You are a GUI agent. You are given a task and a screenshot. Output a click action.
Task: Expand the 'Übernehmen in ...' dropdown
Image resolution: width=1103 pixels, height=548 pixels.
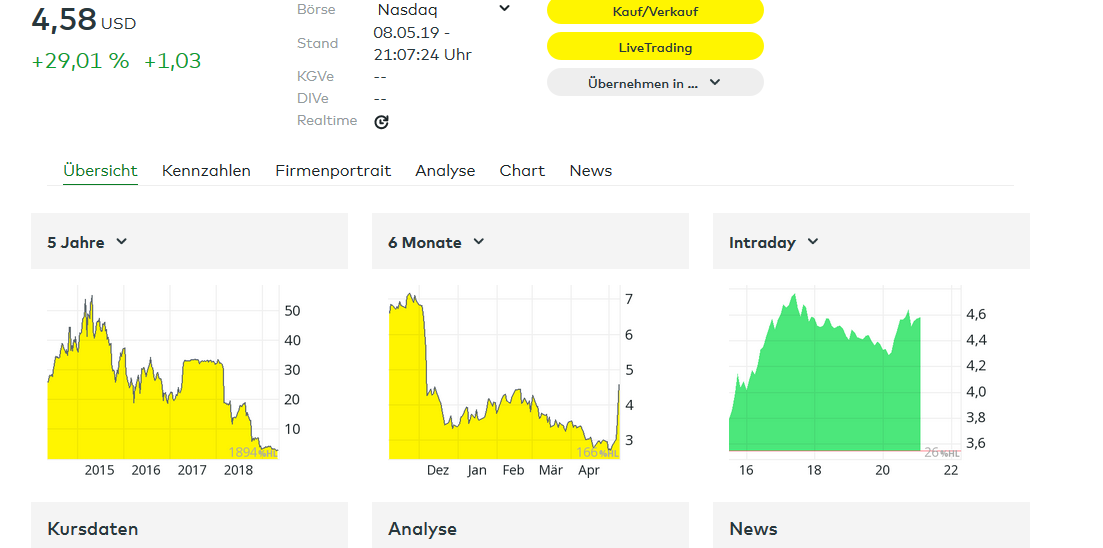655,83
